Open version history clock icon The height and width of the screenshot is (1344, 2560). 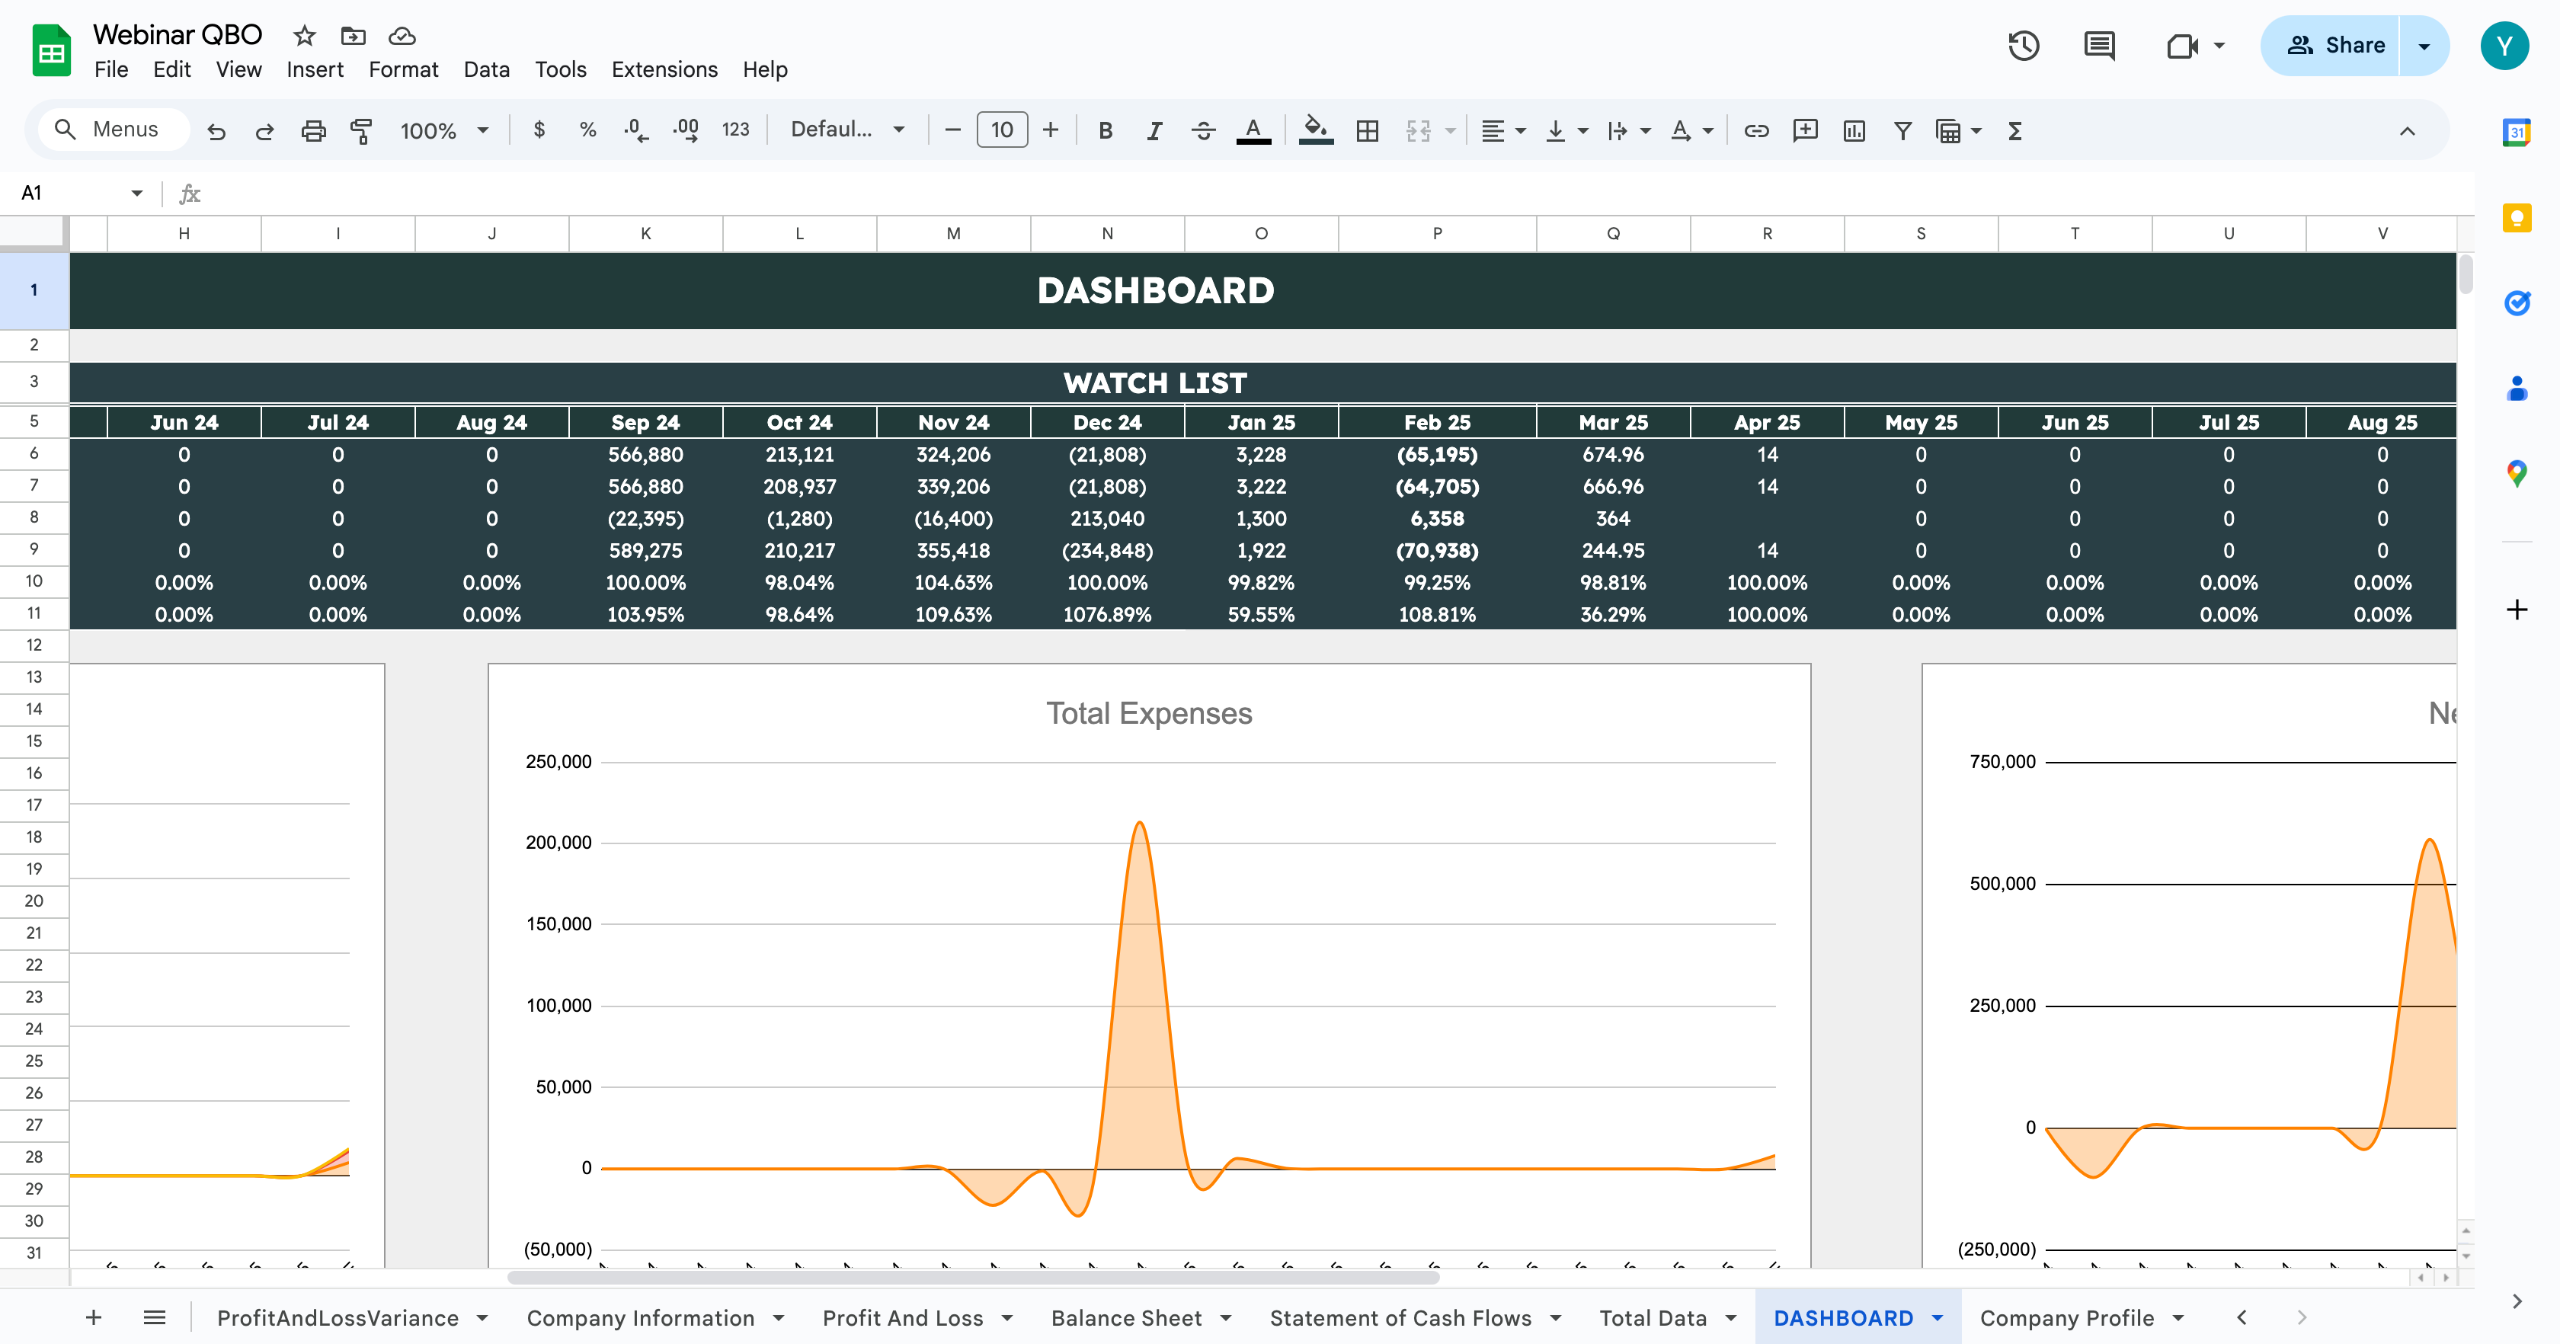coord(2023,46)
